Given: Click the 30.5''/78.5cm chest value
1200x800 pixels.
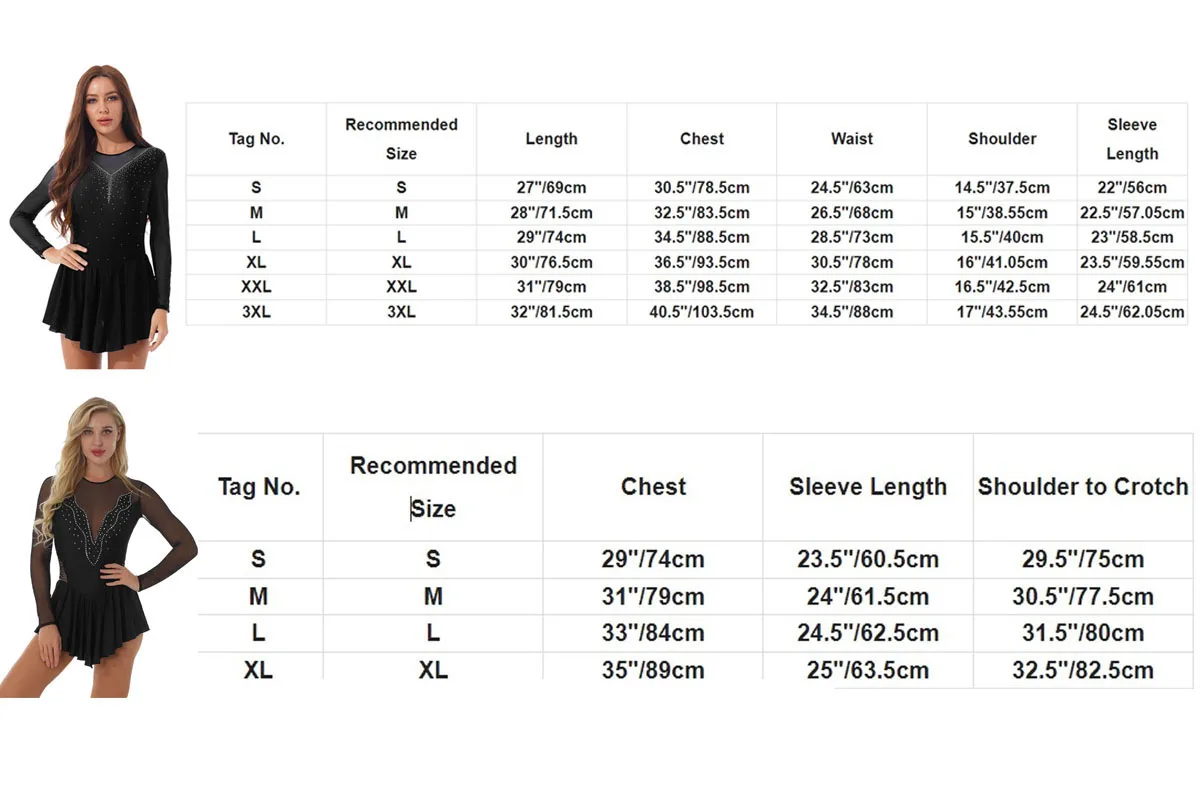Looking at the screenshot, I should tap(701, 188).
